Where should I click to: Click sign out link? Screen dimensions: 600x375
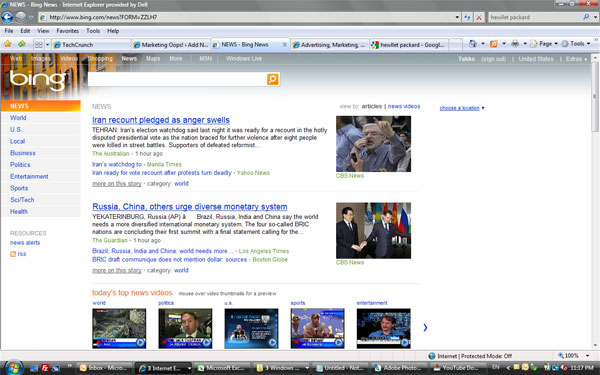[494, 59]
